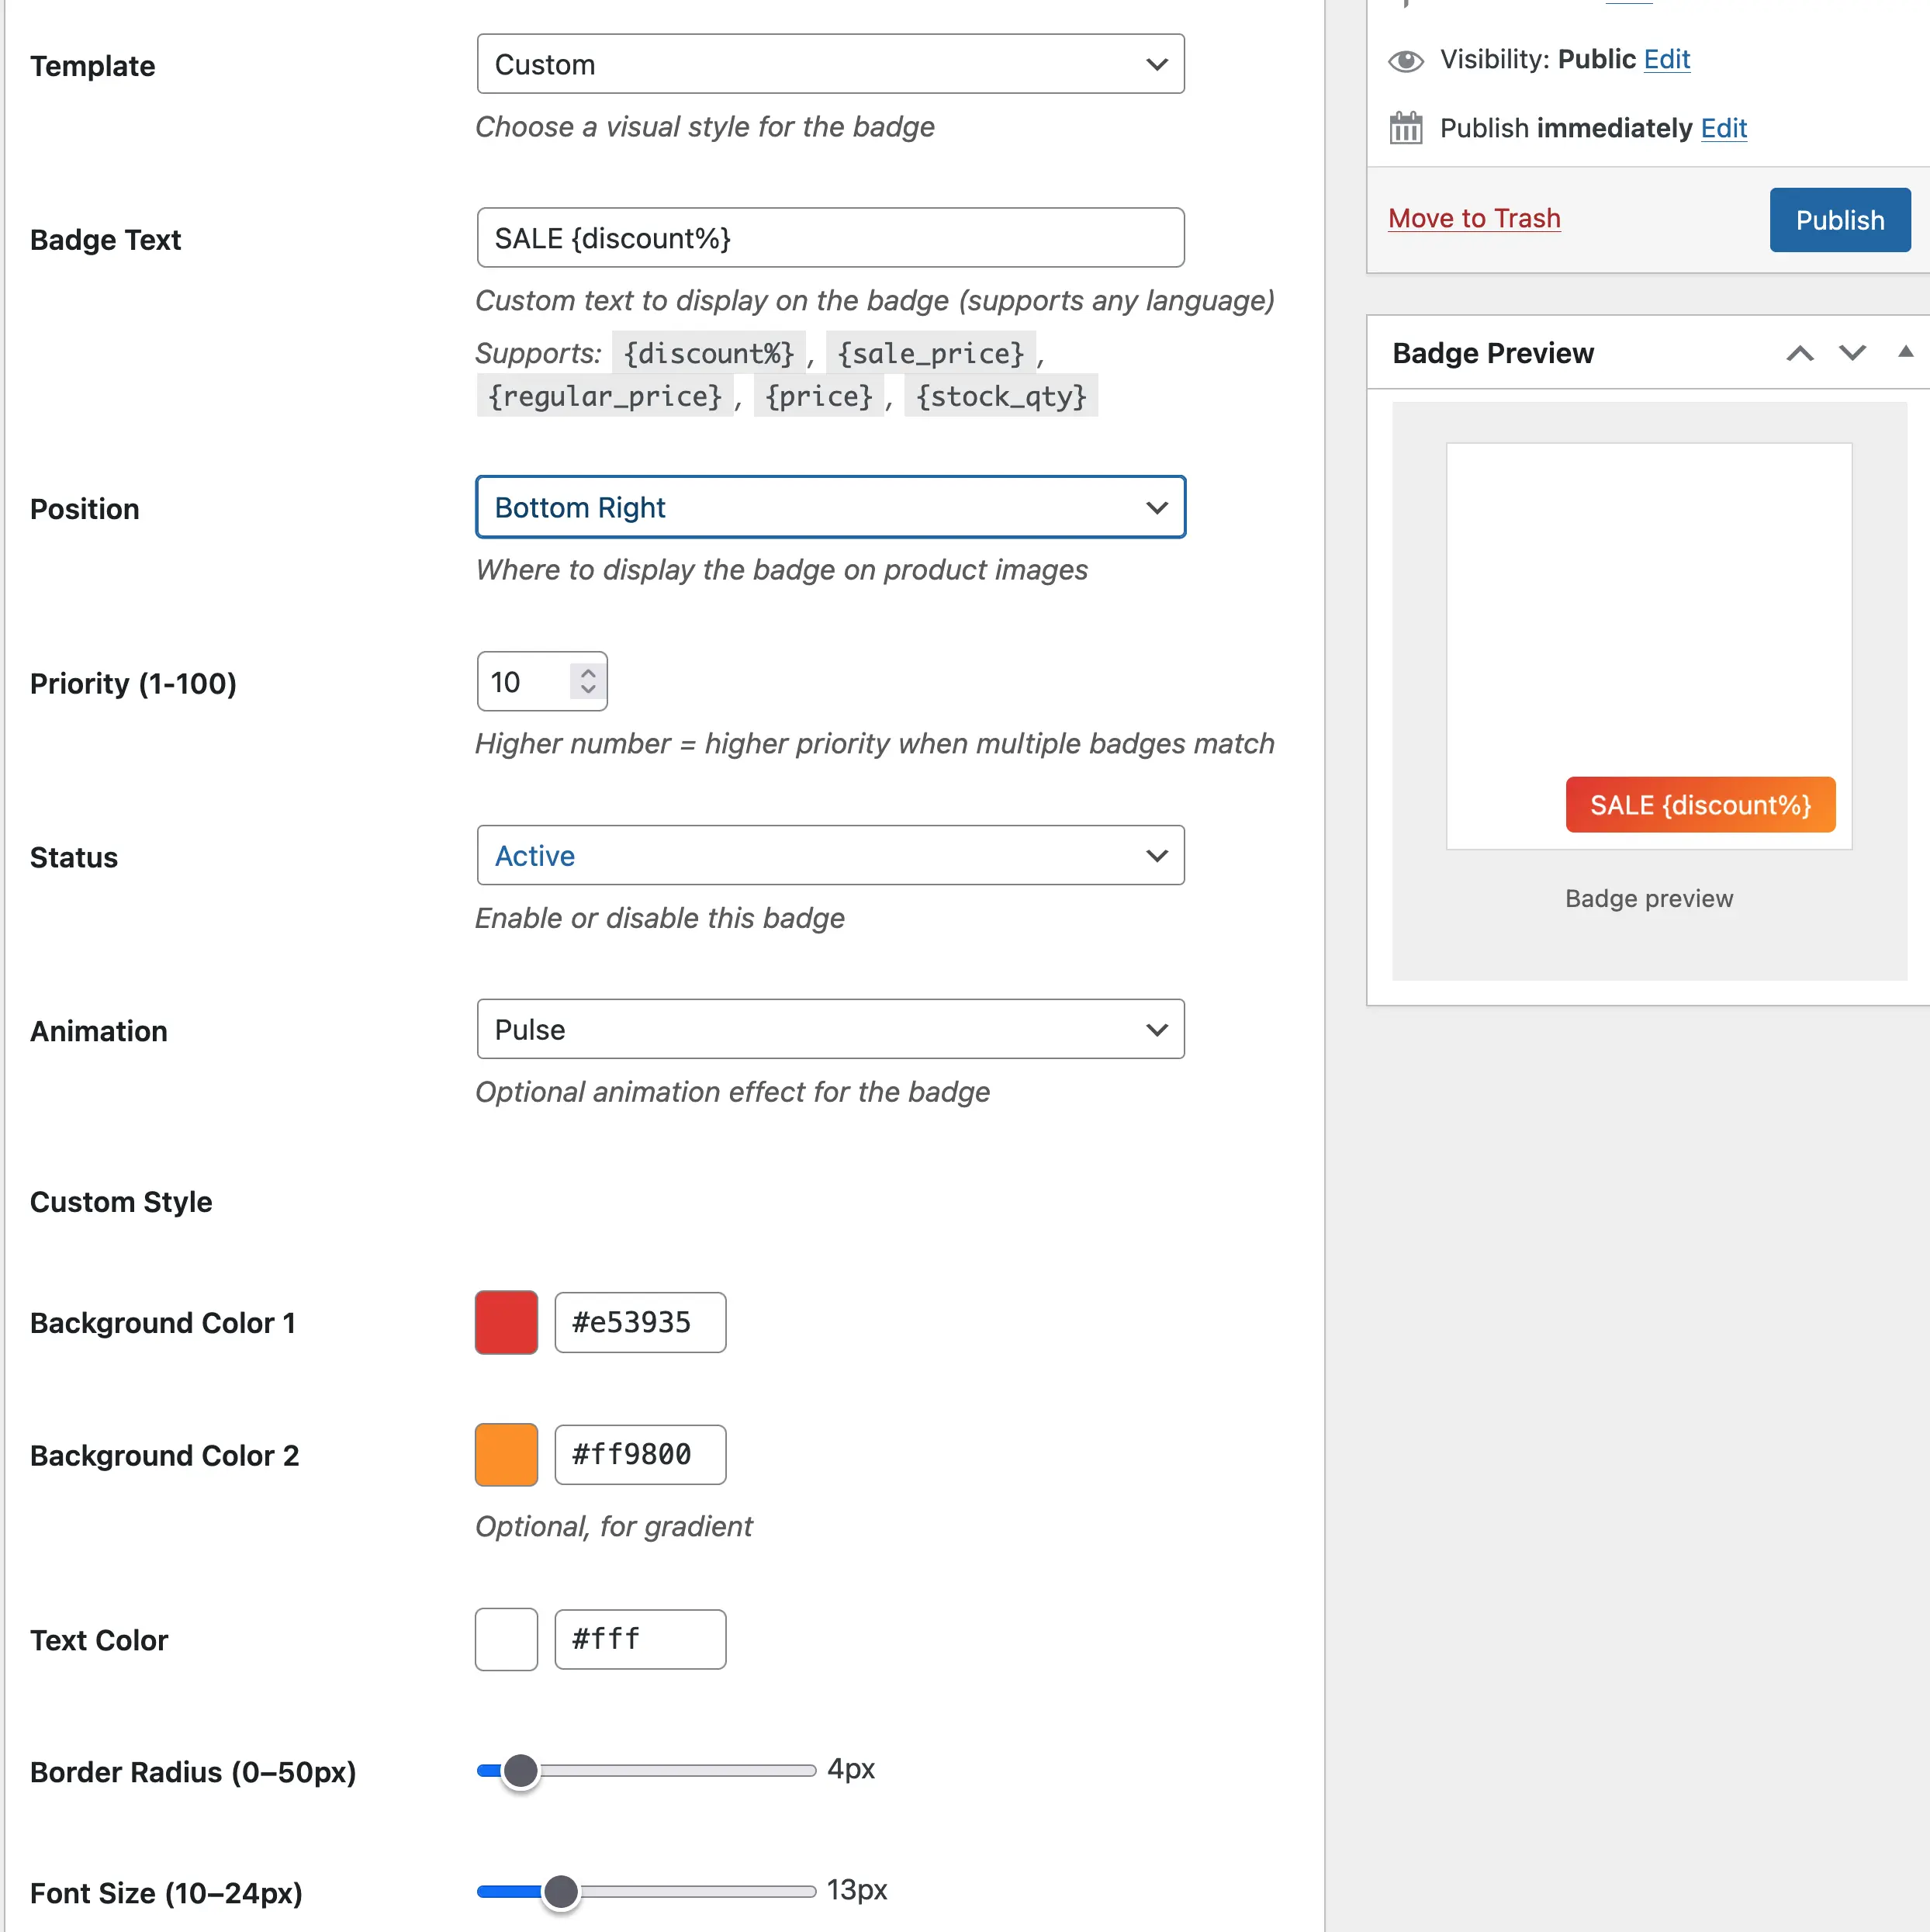
Task: Click the {stock_qty} placeholder token
Action: point(1001,396)
